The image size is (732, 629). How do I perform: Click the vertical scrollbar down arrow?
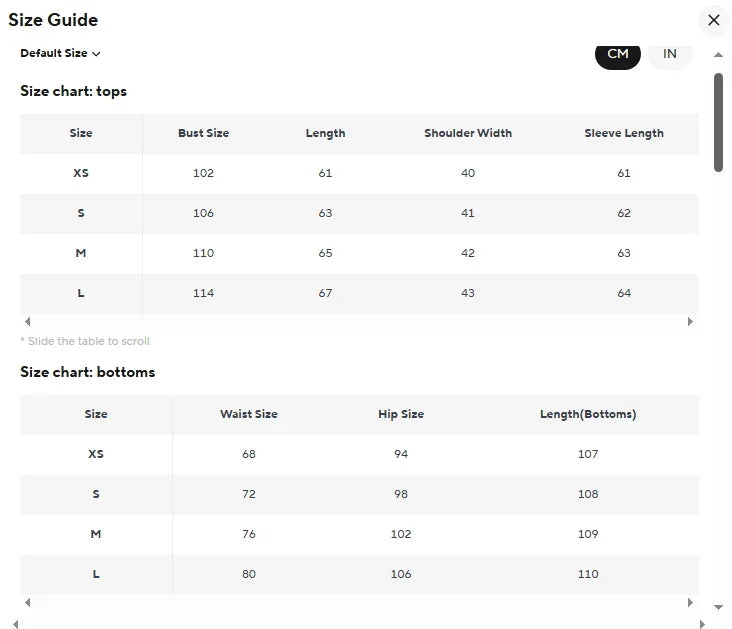pos(718,607)
